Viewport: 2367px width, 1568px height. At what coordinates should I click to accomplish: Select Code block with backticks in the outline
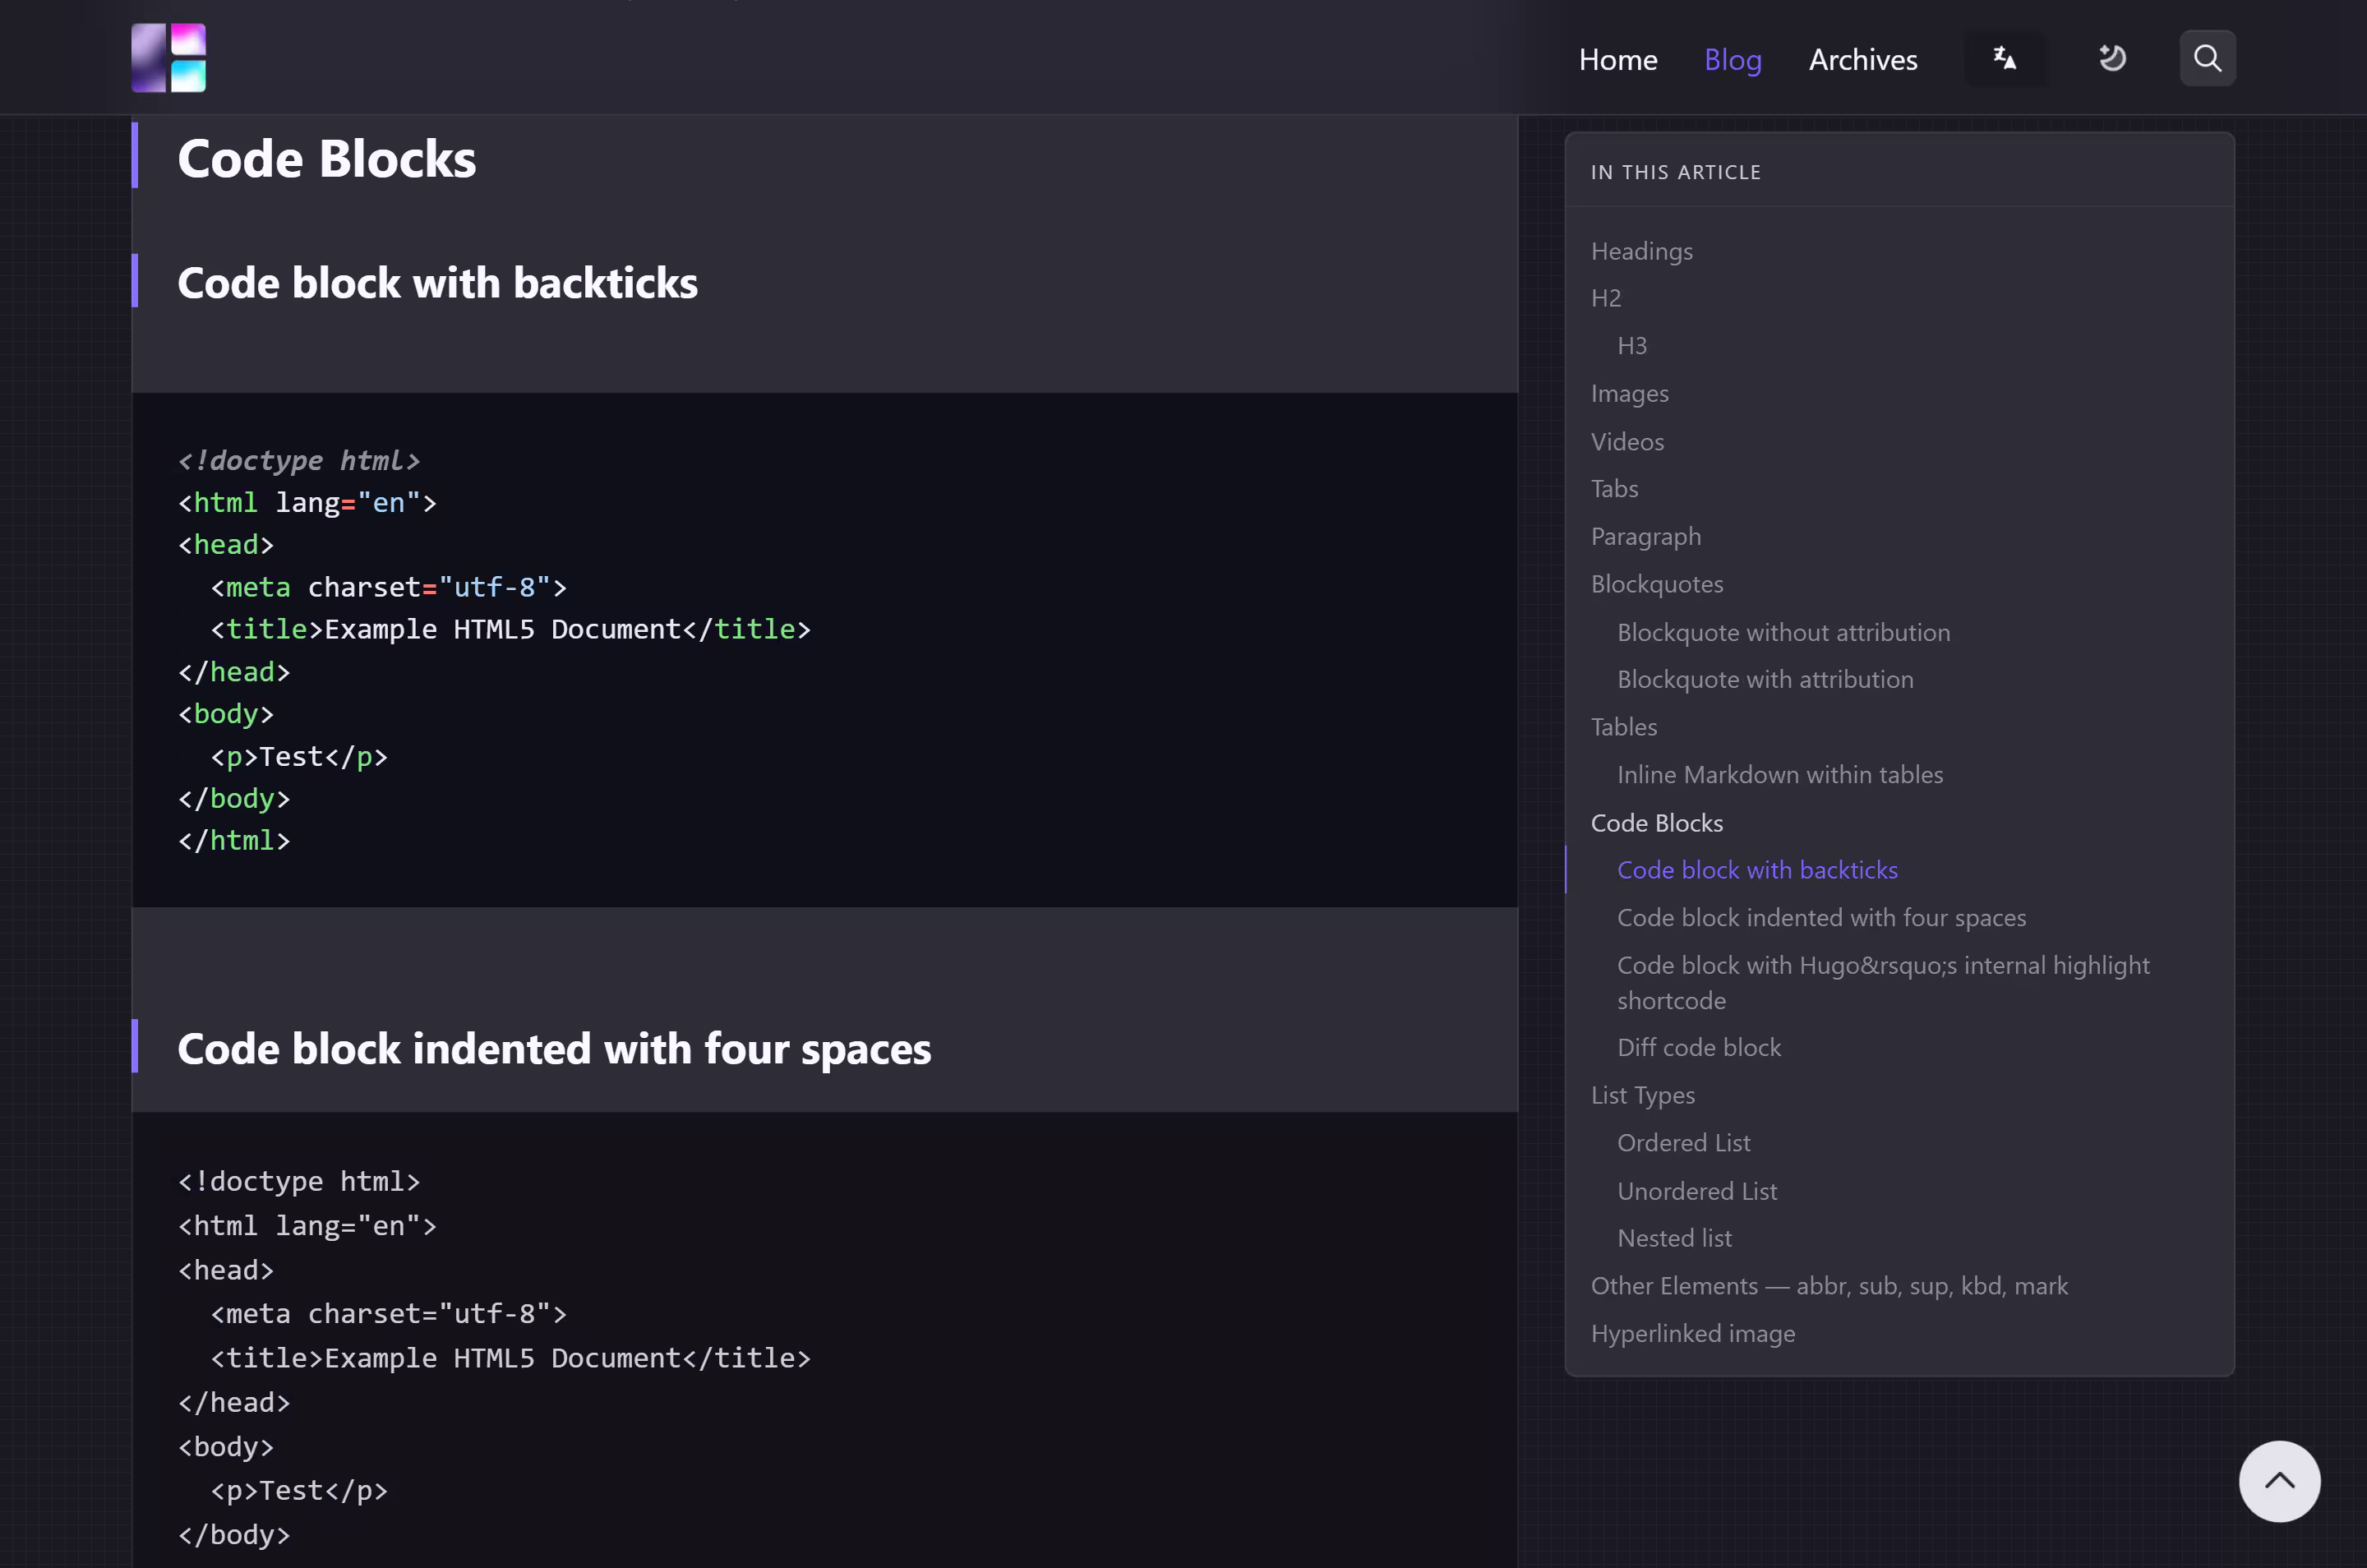[x=1757, y=869]
